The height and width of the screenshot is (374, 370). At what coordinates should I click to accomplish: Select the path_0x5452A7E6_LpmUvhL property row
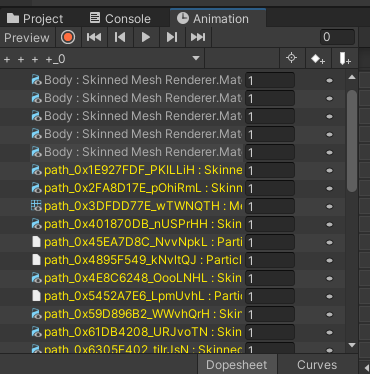(172, 296)
